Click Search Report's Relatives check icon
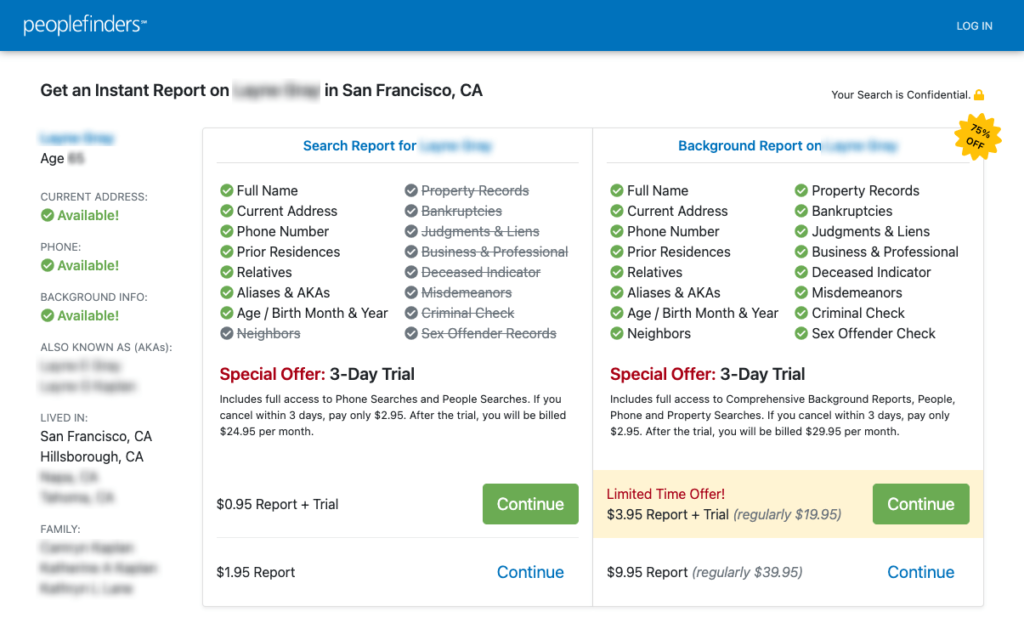 [x=227, y=272]
